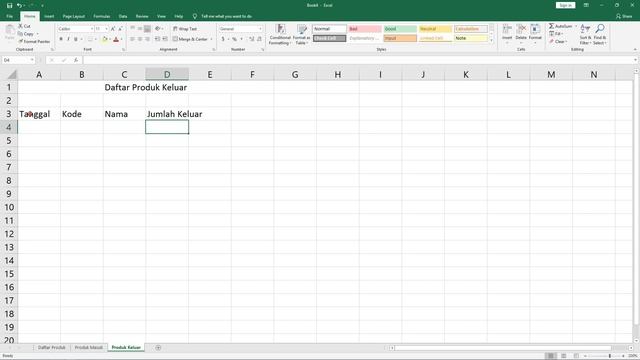Open Sort & Filter

[x=585, y=35]
